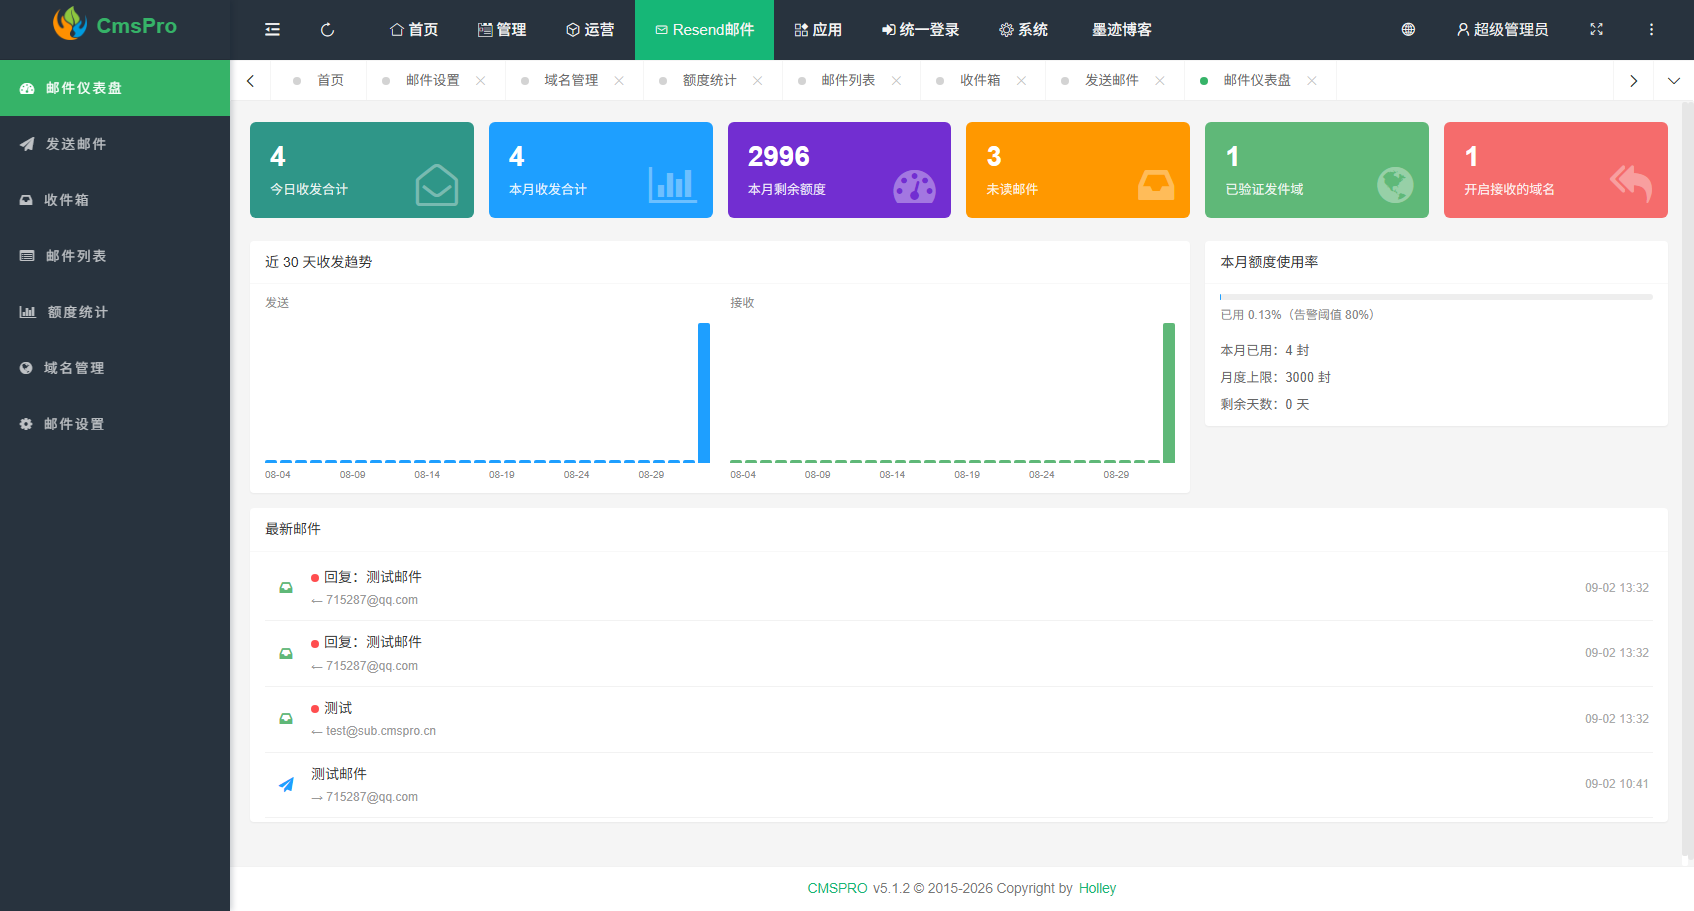Click the test@sub.cmspro.cn sender address
The height and width of the screenshot is (911, 1694).
click(x=381, y=731)
